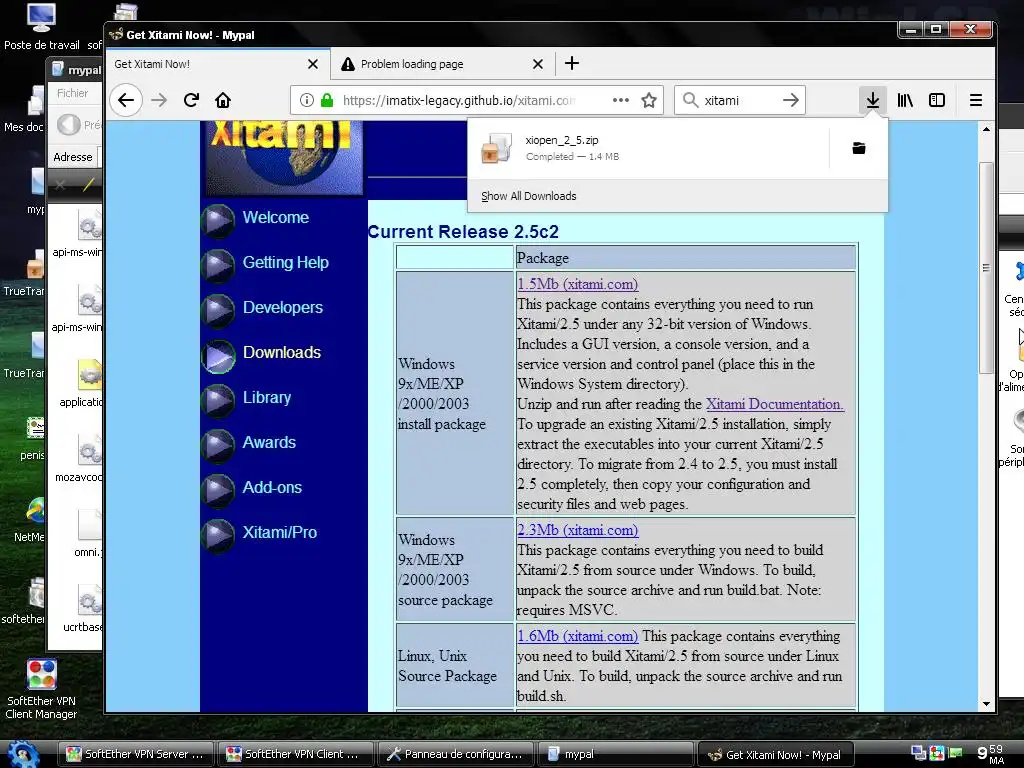
Task: Switch to Problem loading page tab
Action: click(x=443, y=64)
